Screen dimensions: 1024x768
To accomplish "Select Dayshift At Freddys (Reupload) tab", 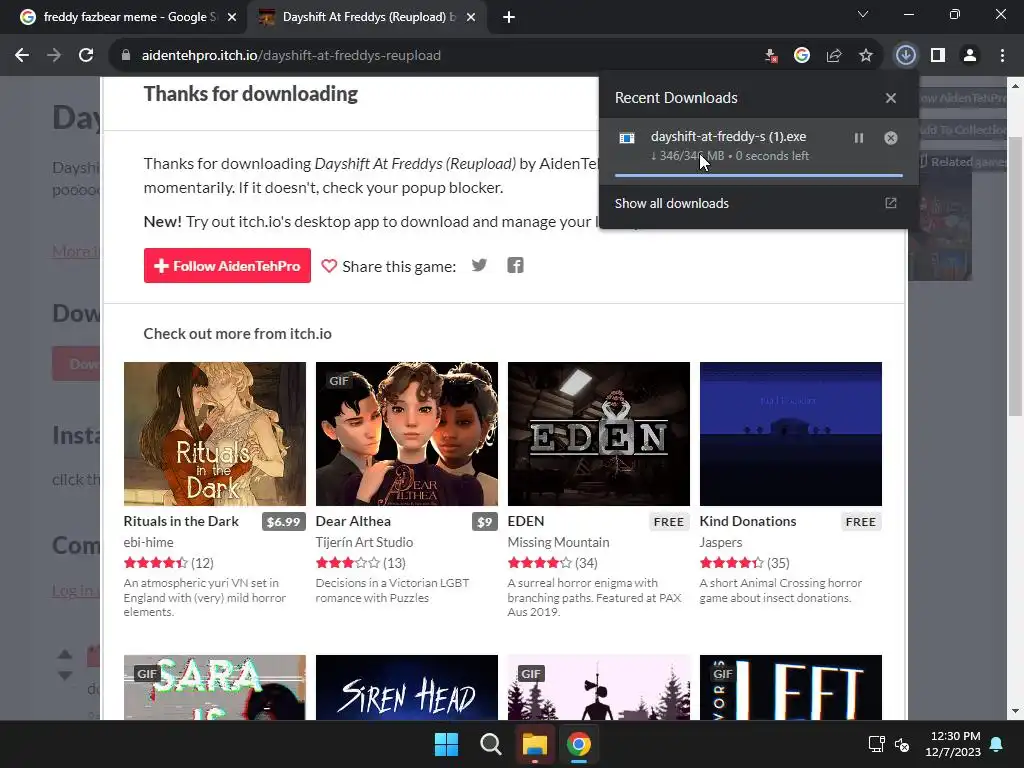I will [x=366, y=18].
